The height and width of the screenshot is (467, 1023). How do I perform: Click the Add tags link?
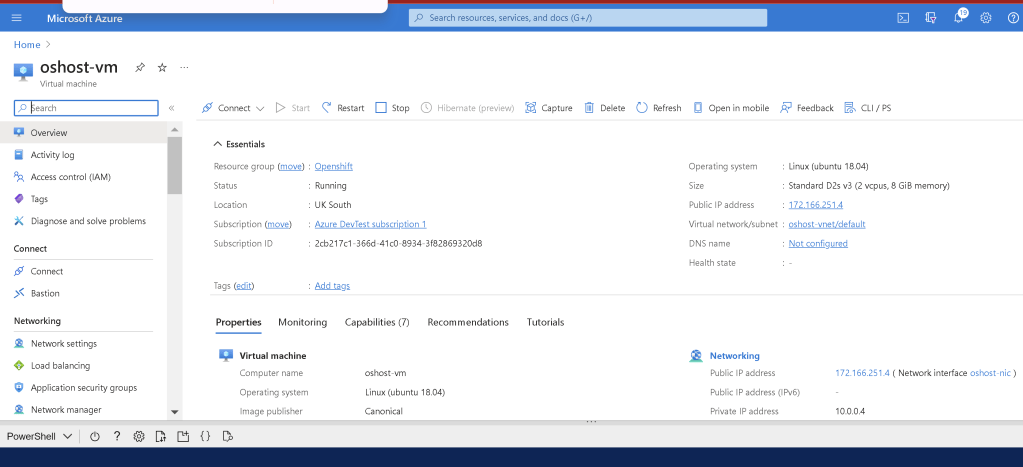click(x=332, y=286)
